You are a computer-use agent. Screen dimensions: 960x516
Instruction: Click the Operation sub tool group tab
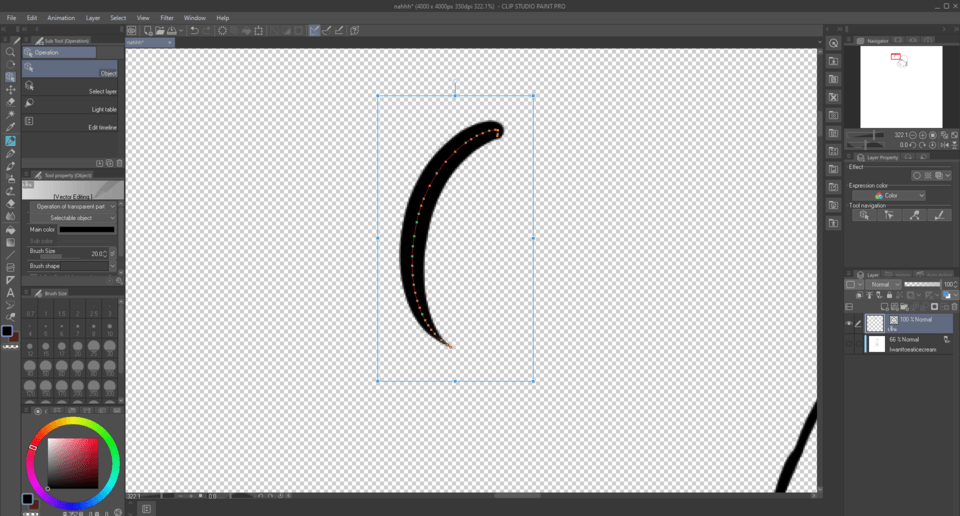(59, 53)
